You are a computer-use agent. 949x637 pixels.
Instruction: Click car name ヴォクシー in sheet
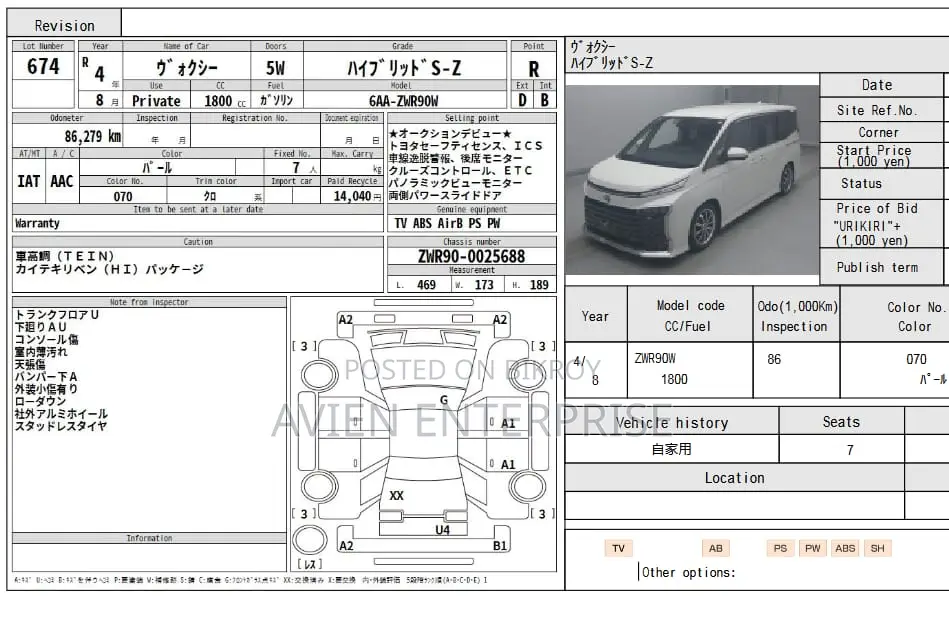(x=186, y=67)
